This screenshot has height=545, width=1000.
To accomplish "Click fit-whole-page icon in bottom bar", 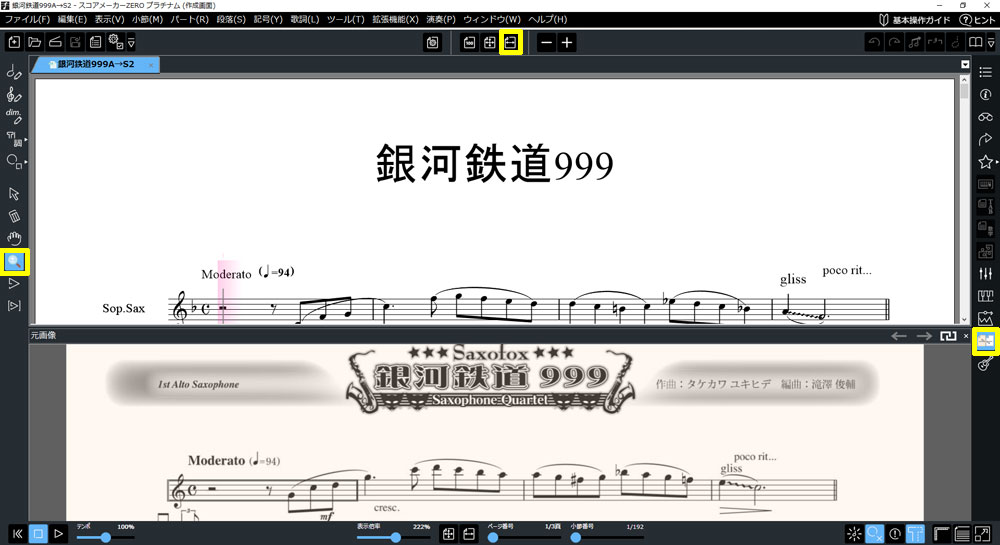I will coord(448,534).
